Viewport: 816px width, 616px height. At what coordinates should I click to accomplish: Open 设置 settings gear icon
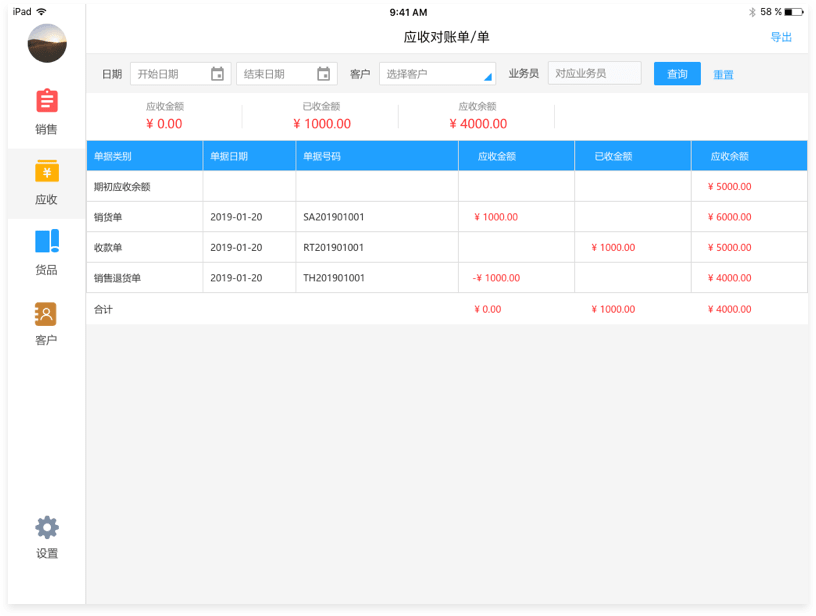[46, 527]
